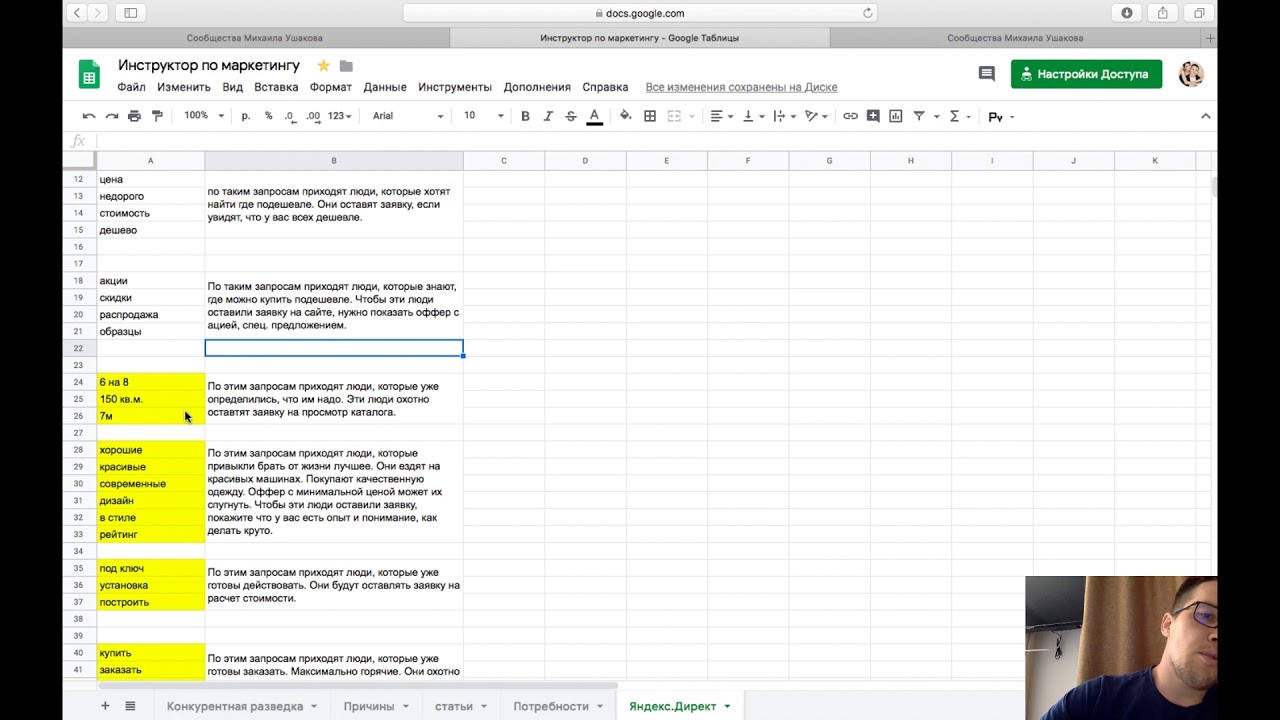Open the Формат menu
This screenshot has height=720, width=1280.
[x=330, y=87]
